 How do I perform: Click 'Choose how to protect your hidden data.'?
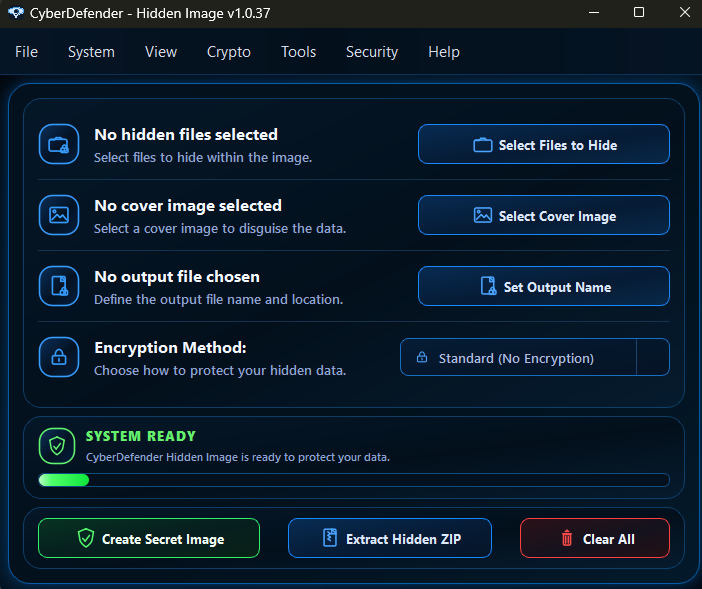tap(220, 371)
